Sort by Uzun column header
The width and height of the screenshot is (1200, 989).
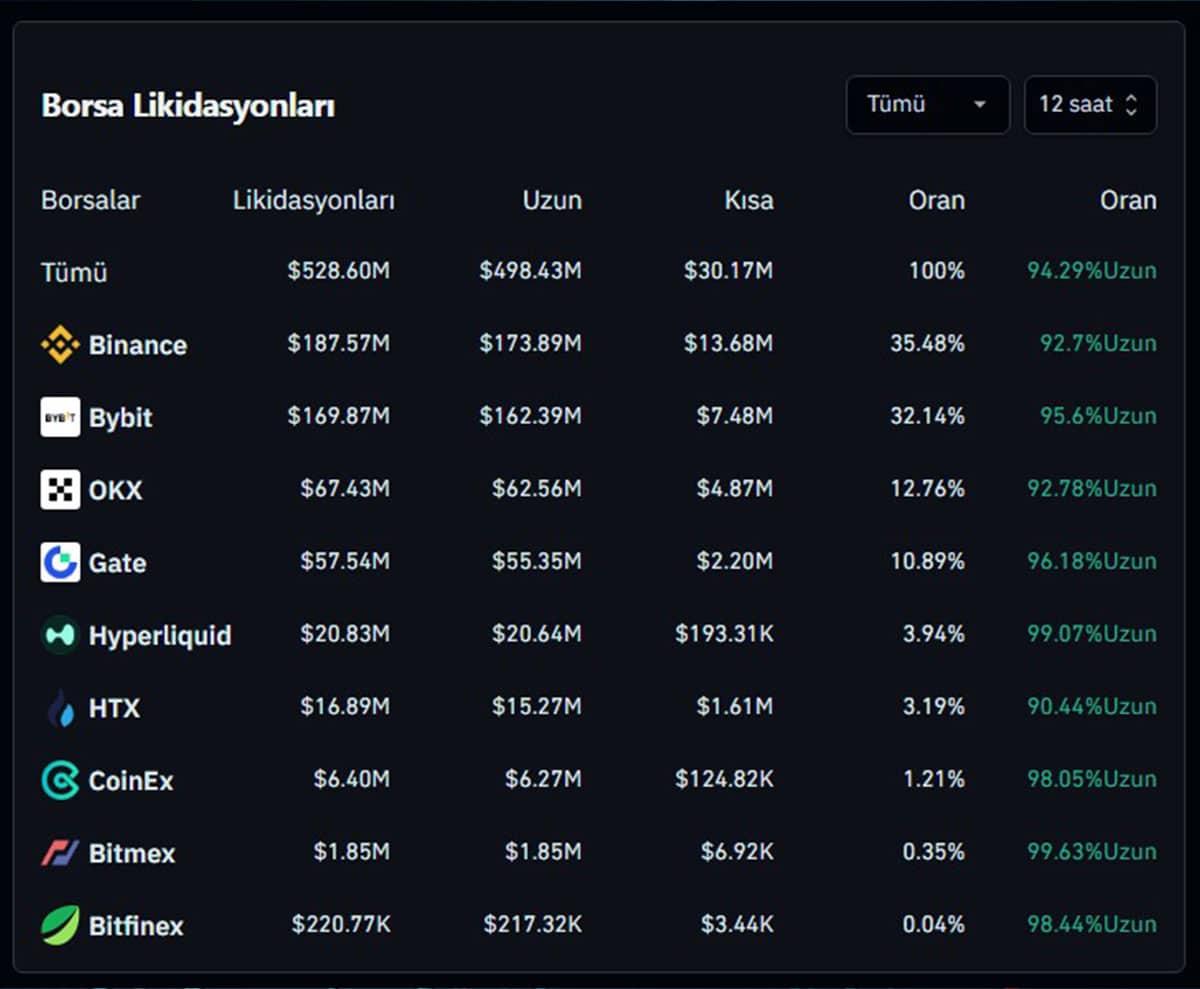[x=552, y=200]
